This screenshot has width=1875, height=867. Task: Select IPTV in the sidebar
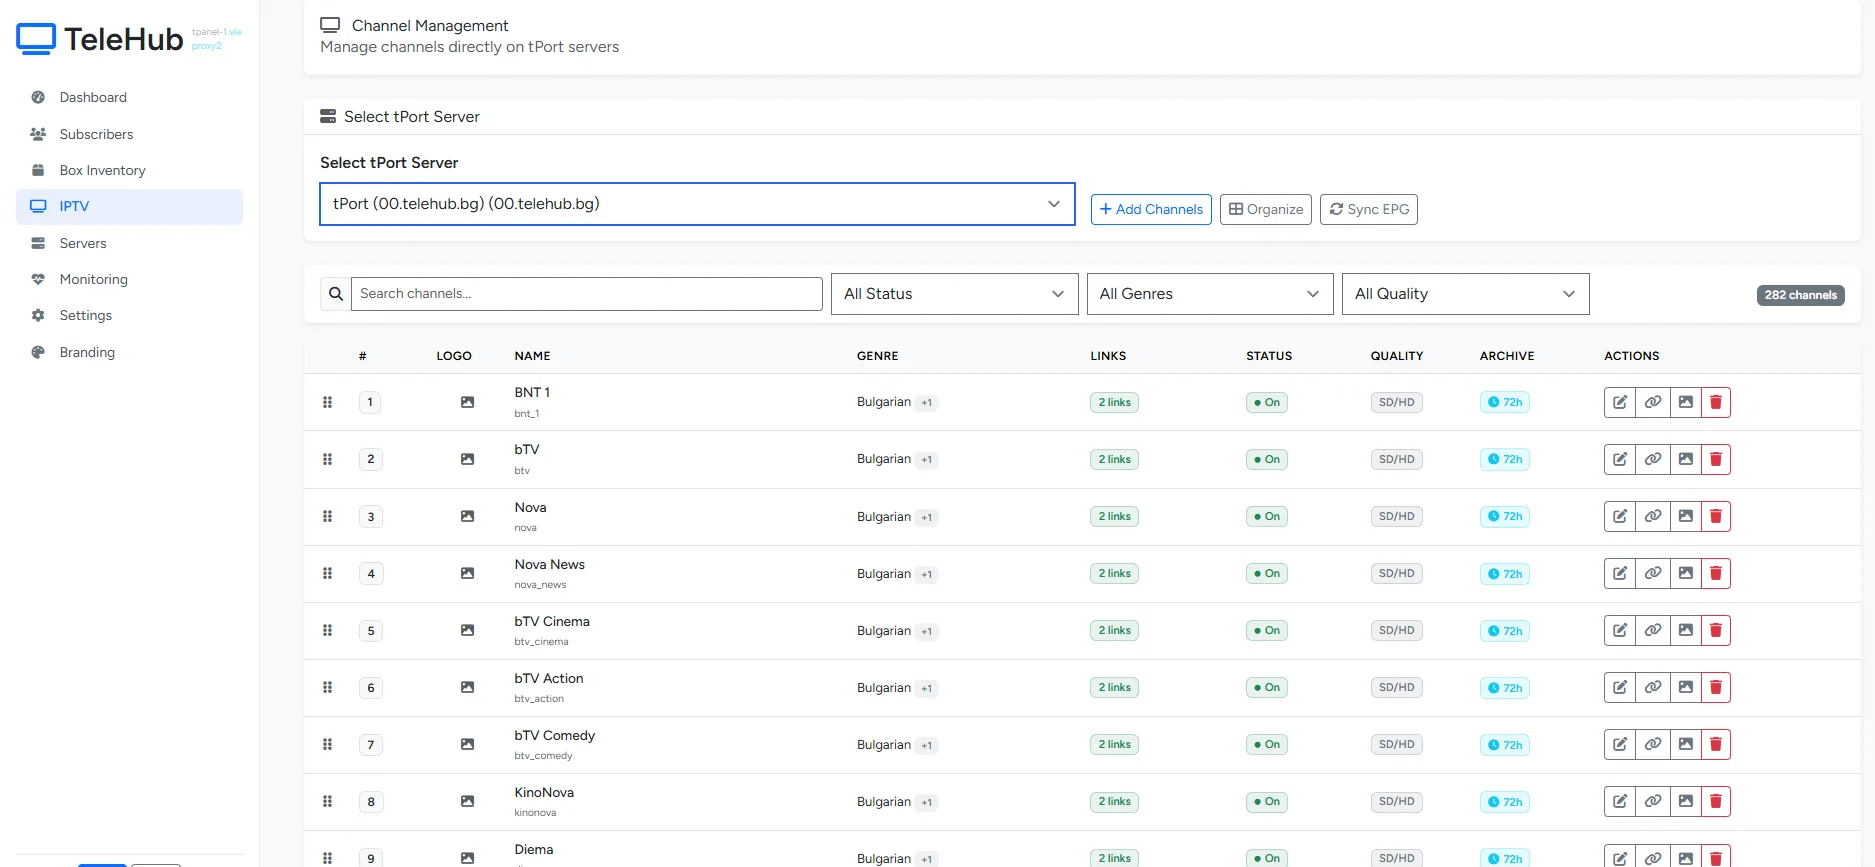(x=129, y=206)
